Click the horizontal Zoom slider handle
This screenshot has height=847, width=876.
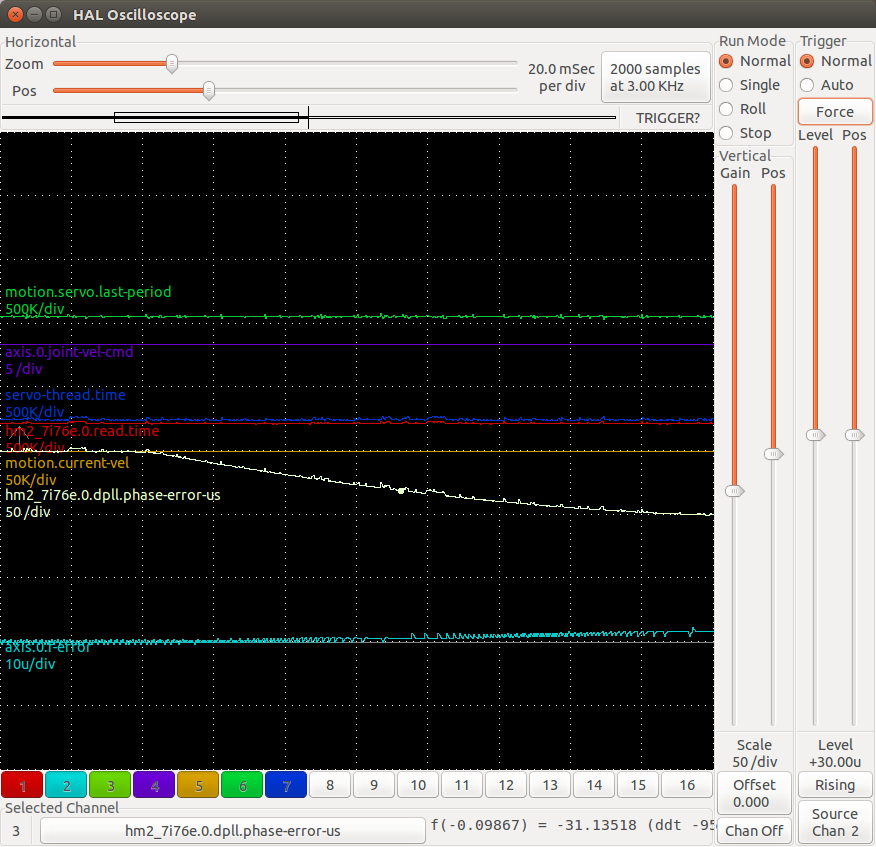tap(172, 64)
